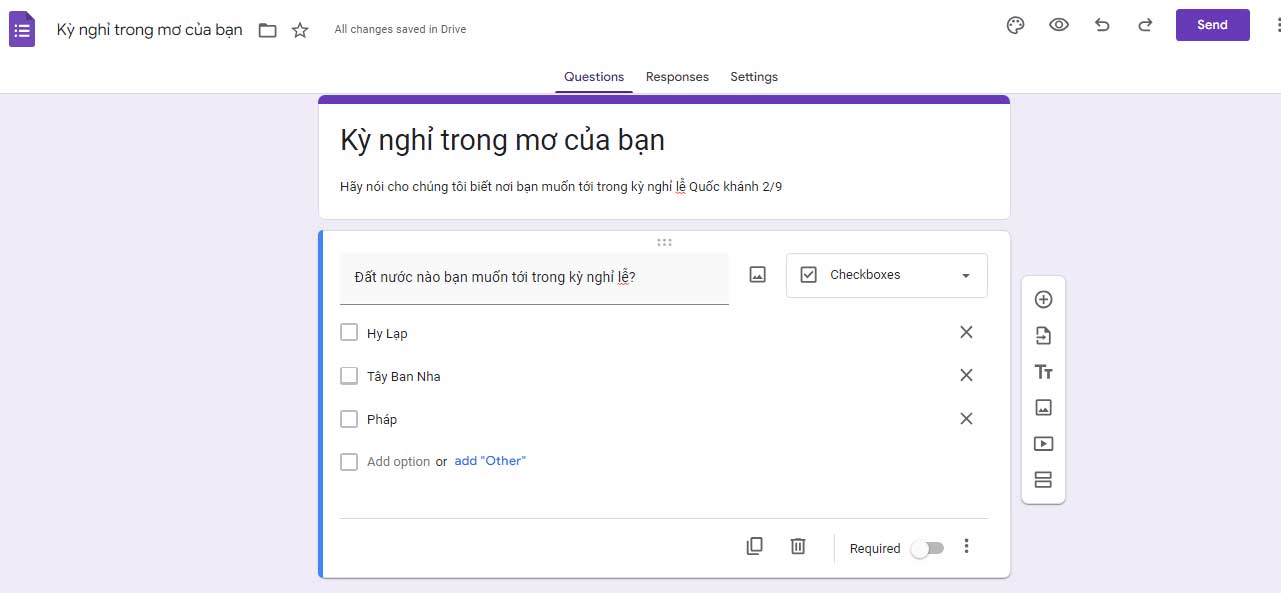
Task: Switch to the Settings tab
Action: (x=753, y=76)
